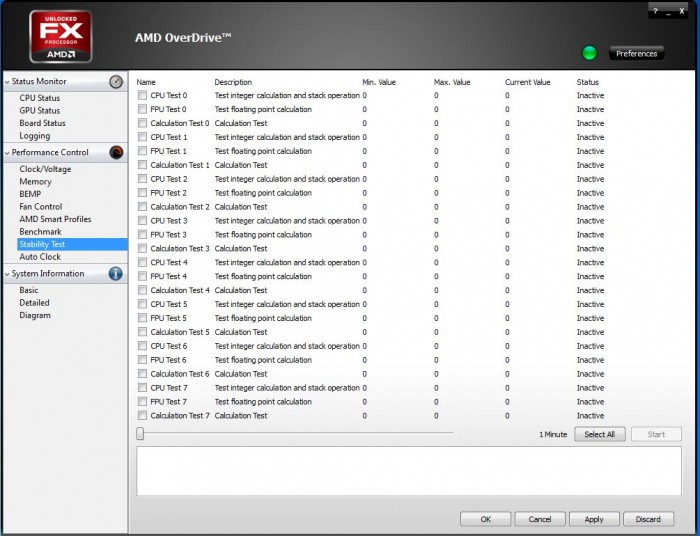Click the Max. Value column header
This screenshot has height=536, width=700.
tap(452, 82)
